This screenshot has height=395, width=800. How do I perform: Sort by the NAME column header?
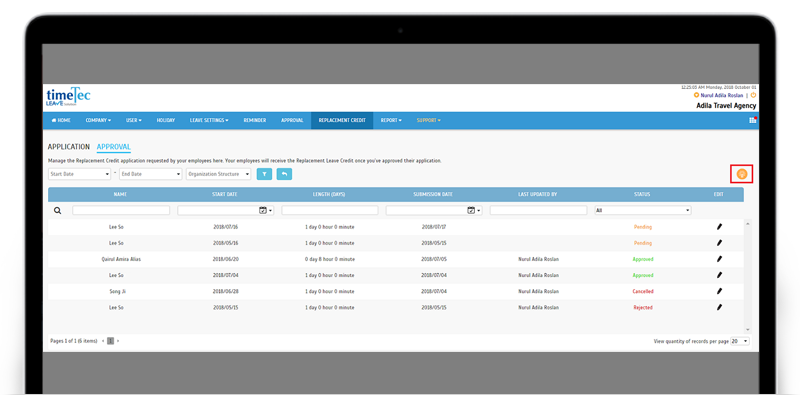(x=120, y=194)
